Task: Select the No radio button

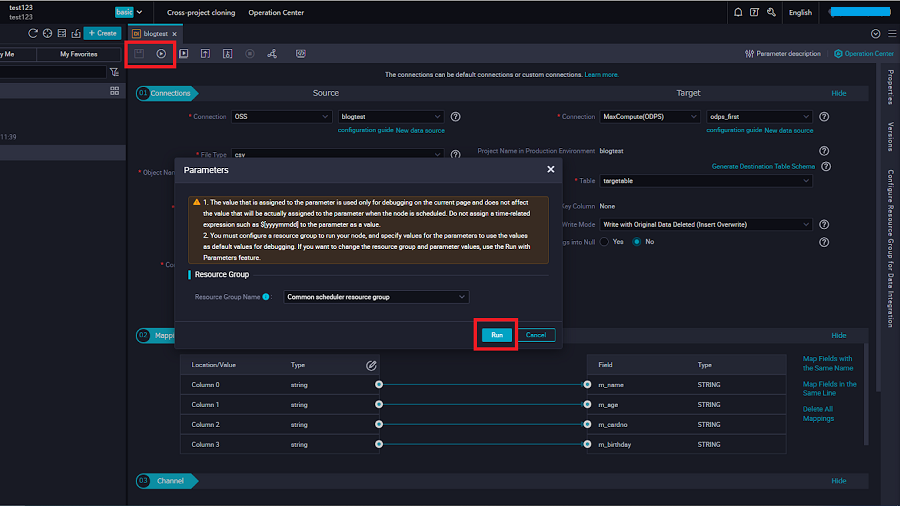Action: [x=636, y=242]
